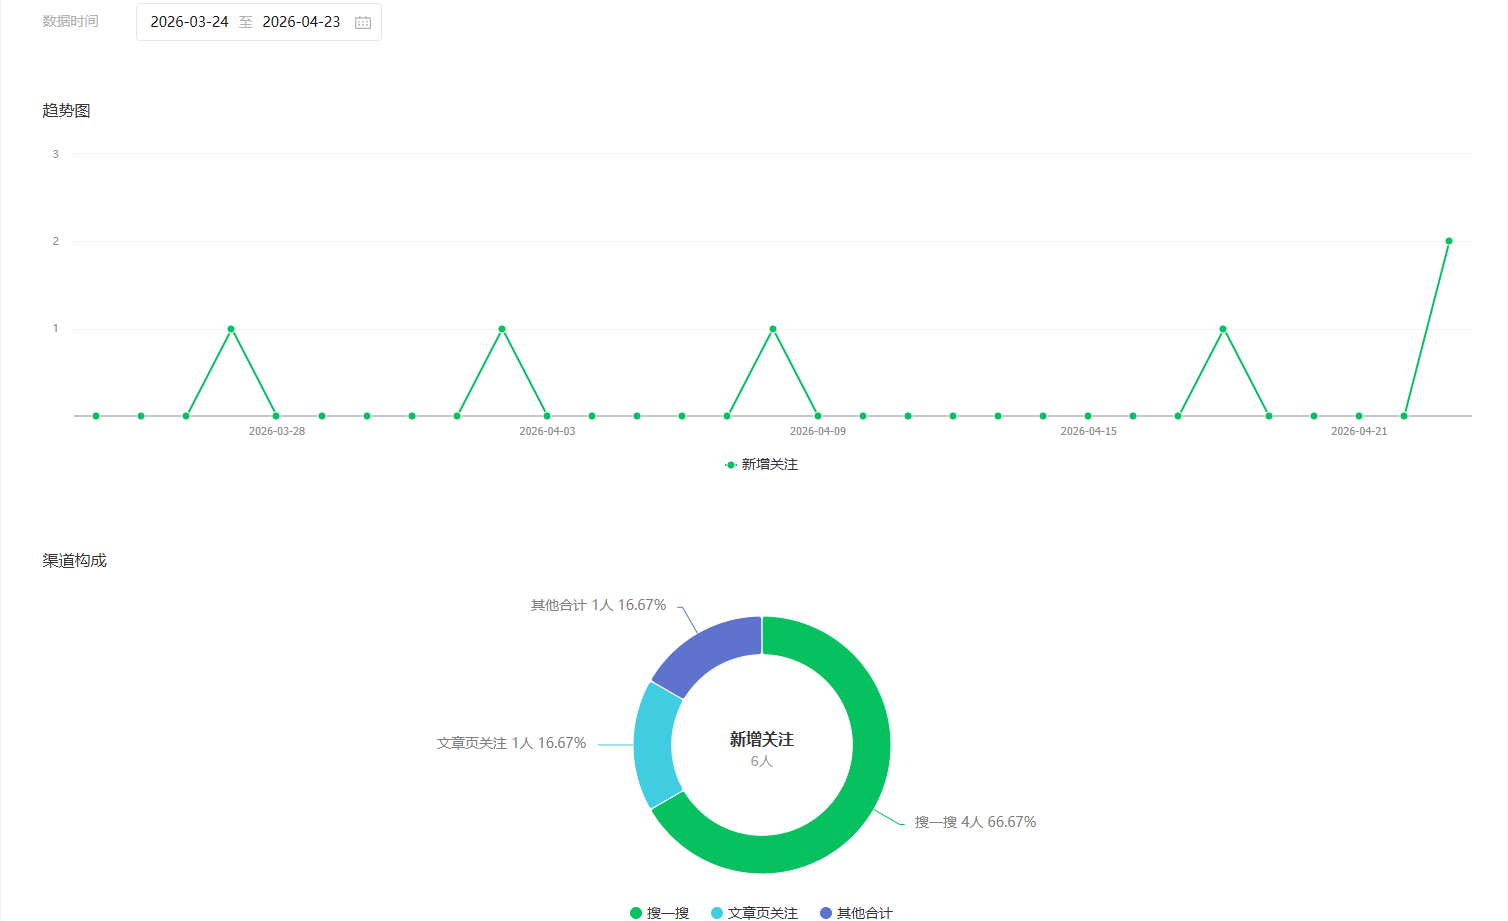Toggle the 新增关注 legend under trend chart
The width and height of the screenshot is (1508, 921).
tap(762, 464)
